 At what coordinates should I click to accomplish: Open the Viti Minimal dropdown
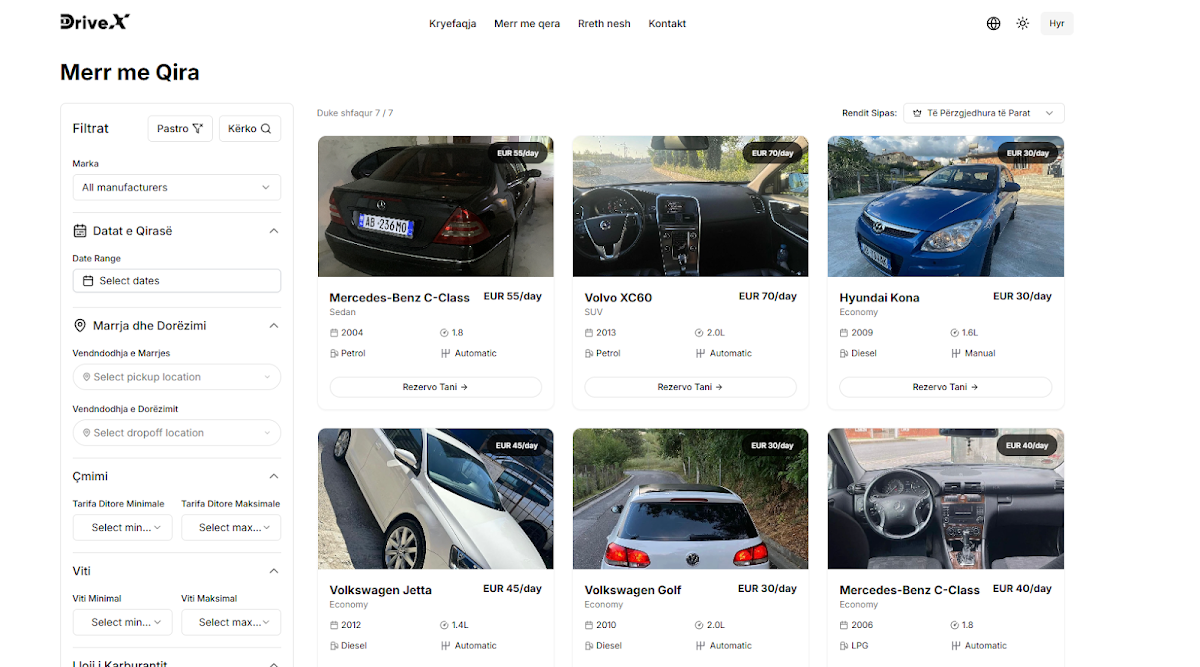123,622
